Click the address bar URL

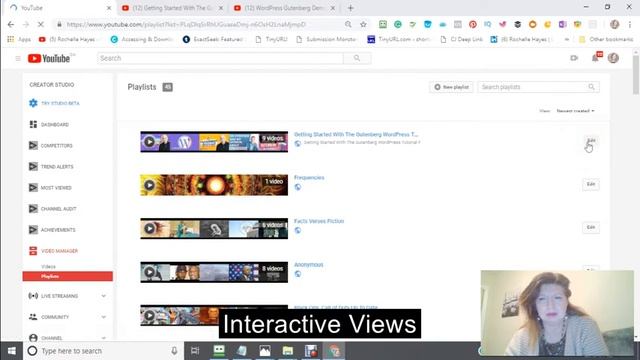[186, 24]
